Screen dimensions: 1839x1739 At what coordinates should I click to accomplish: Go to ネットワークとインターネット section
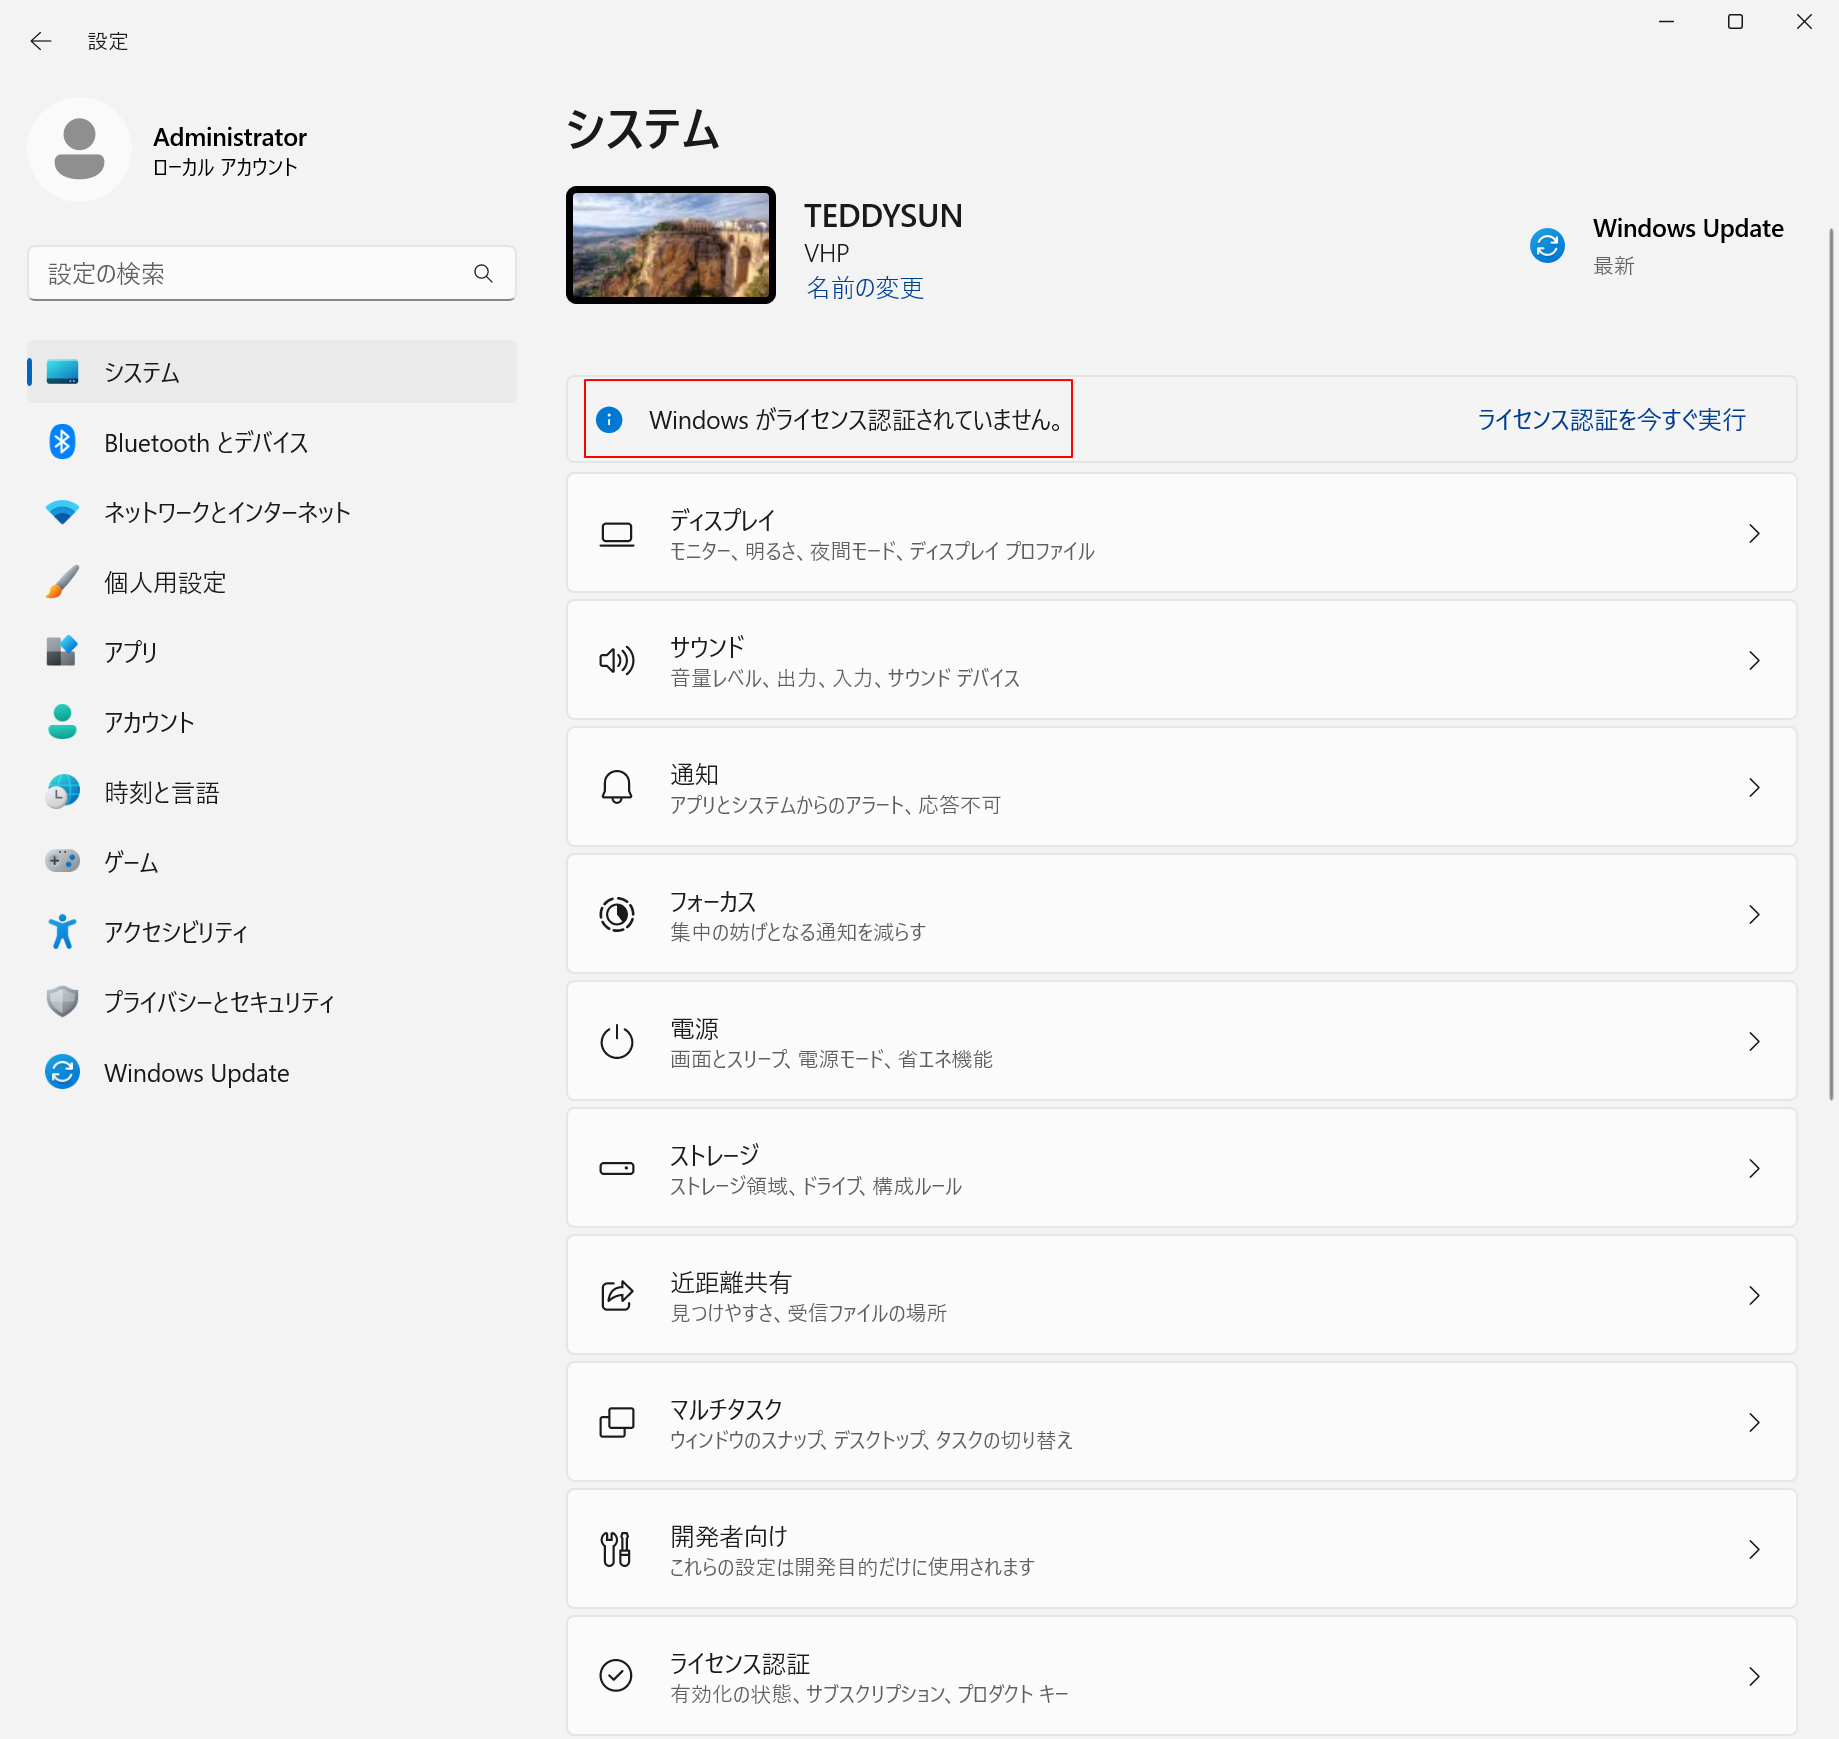pos(272,512)
